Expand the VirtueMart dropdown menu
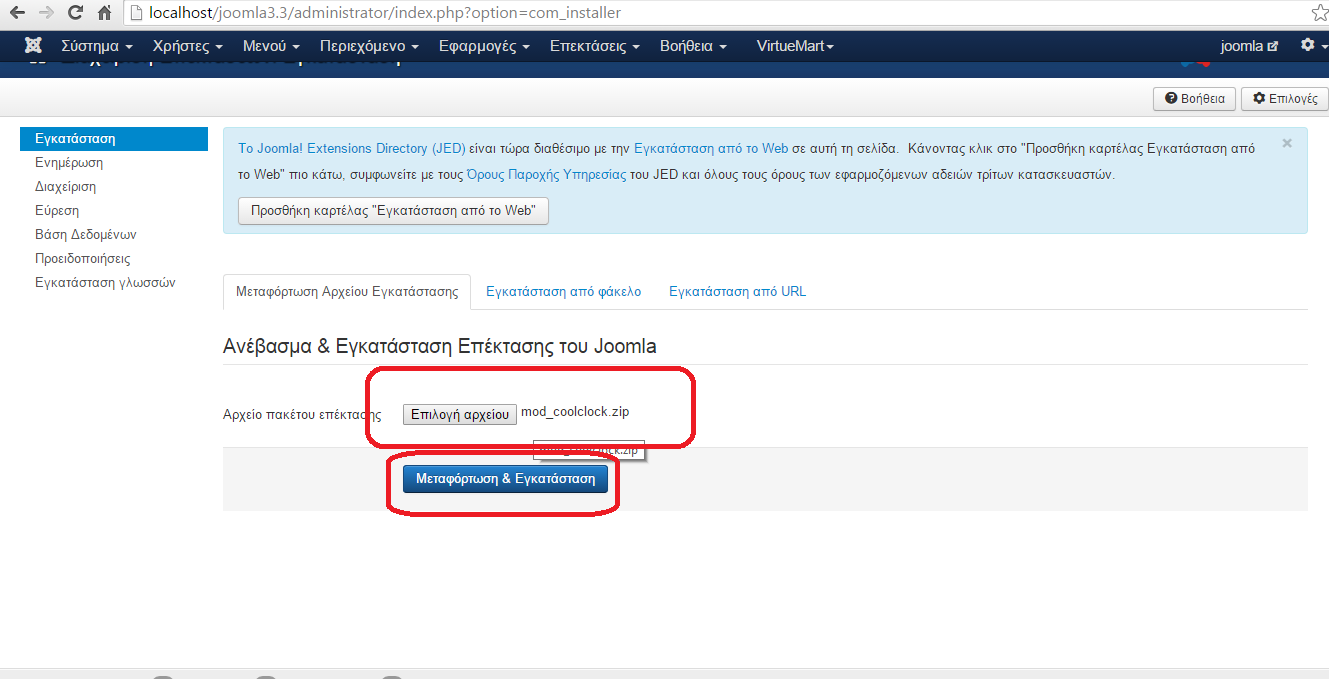The width and height of the screenshot is (1329, 679). tap(795, 46)
